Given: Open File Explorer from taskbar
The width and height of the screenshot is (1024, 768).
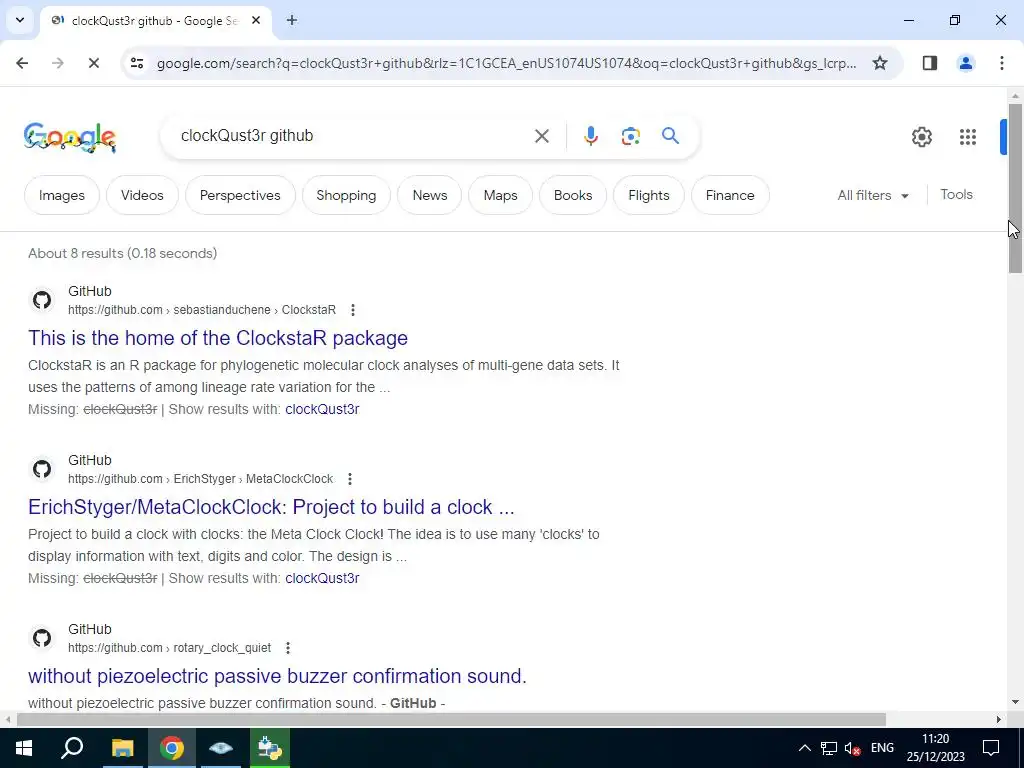Looking at the screenshot, I should (122, 748).
